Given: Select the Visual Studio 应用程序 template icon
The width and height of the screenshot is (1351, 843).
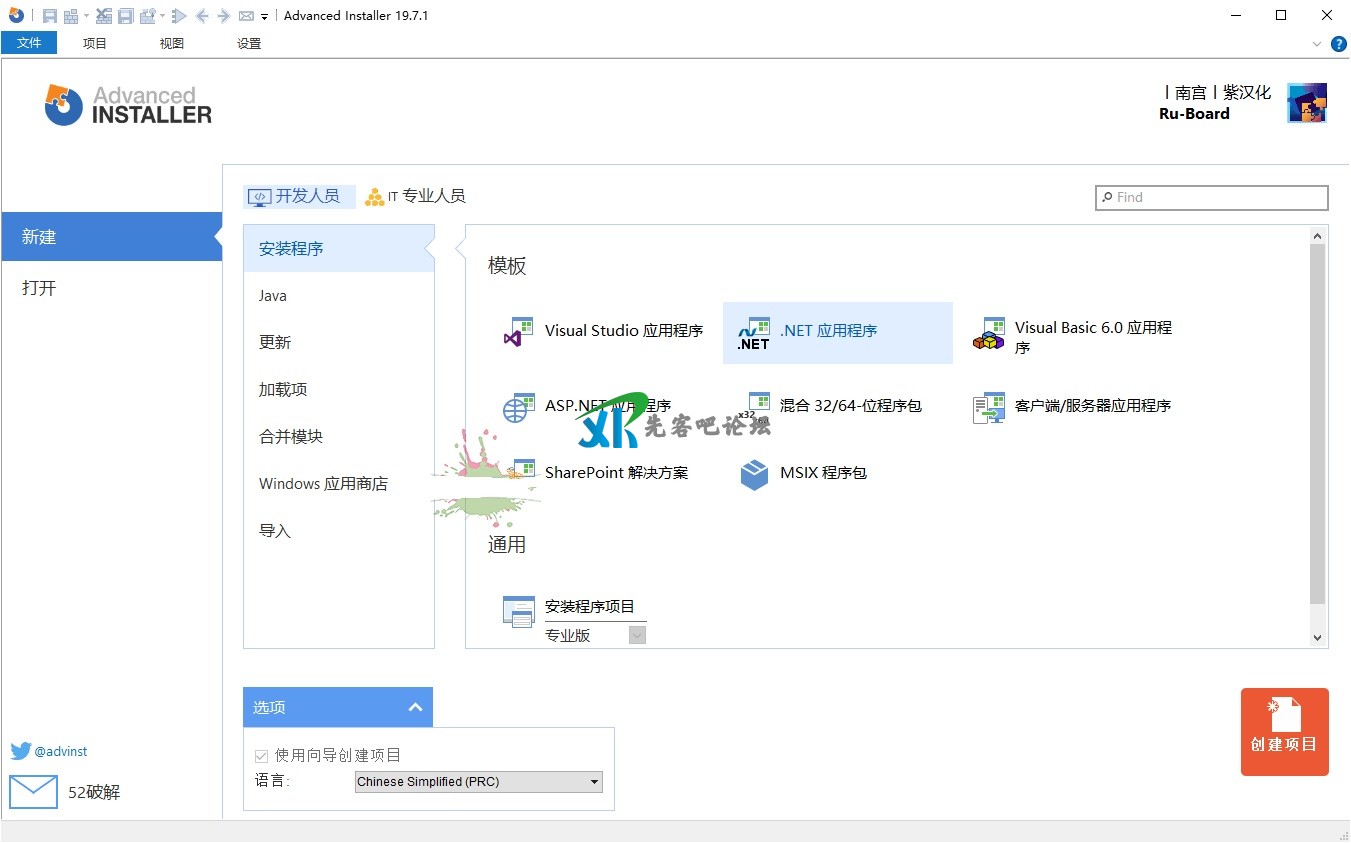Looking at the screenshot, I should click(518, 332).
